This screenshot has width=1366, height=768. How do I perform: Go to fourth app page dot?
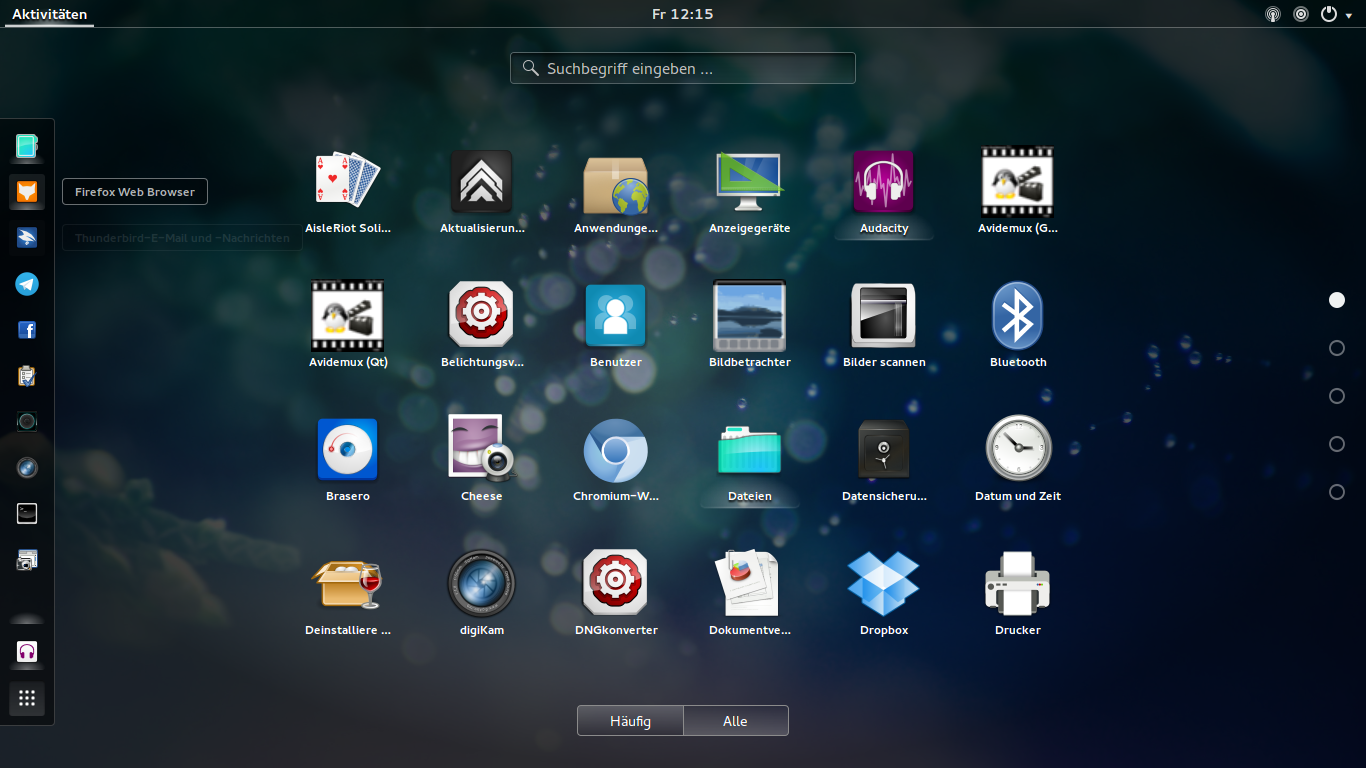(x=1337, y=444)
